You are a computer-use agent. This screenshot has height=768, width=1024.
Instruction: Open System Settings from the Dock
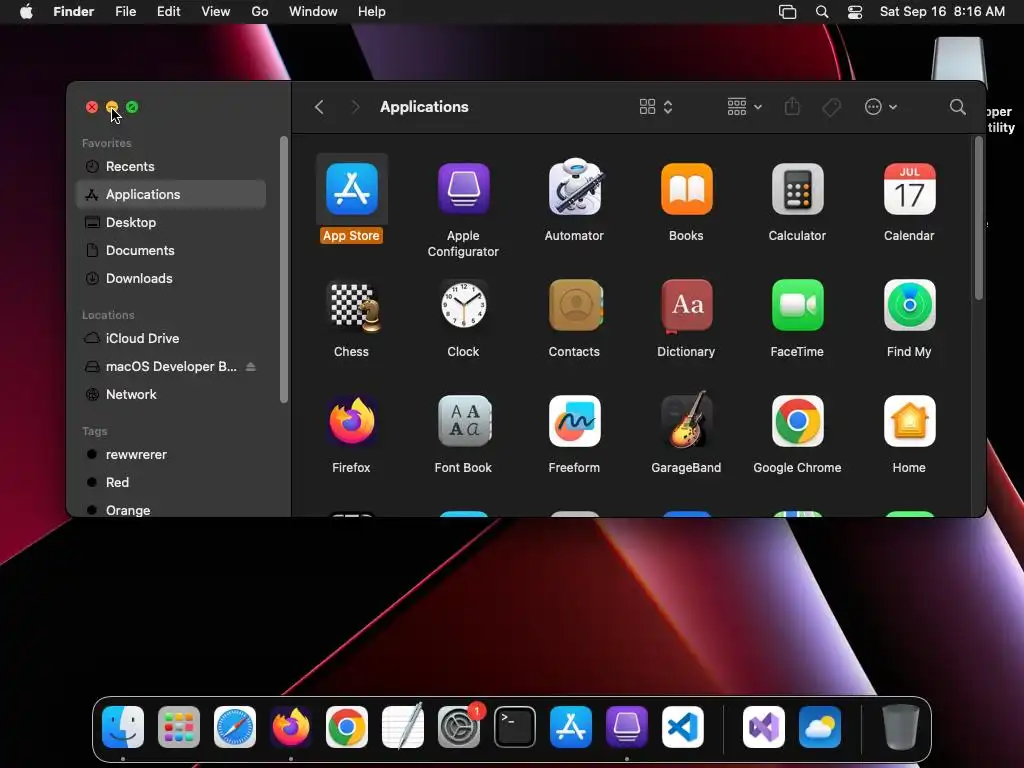(x=459, y=727)
